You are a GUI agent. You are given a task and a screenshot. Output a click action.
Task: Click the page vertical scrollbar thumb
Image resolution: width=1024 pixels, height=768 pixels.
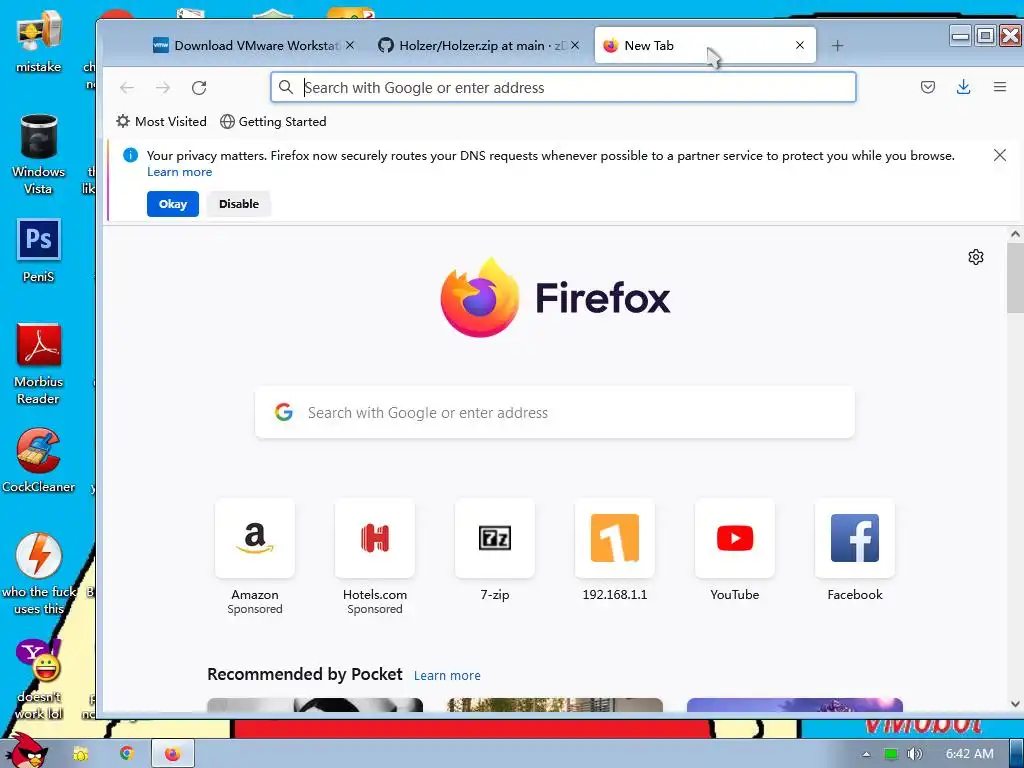[x=1015, y=279]
